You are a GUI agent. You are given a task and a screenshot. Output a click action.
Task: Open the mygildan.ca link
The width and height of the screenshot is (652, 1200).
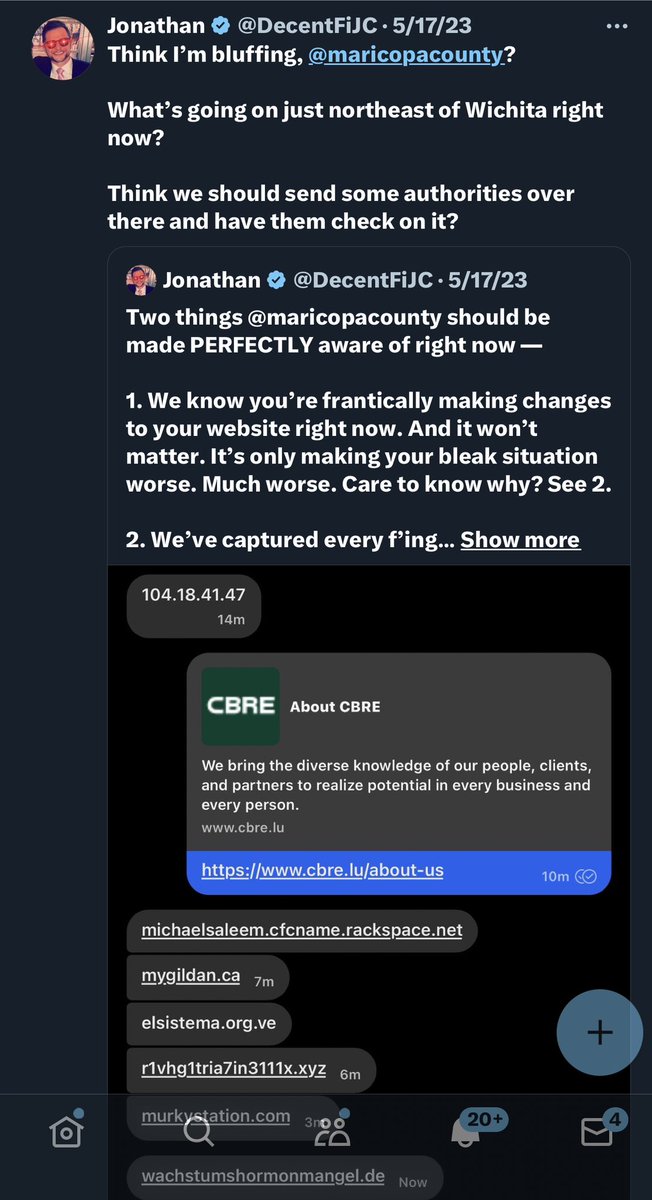pyautogui.click(x=191, y=975)
